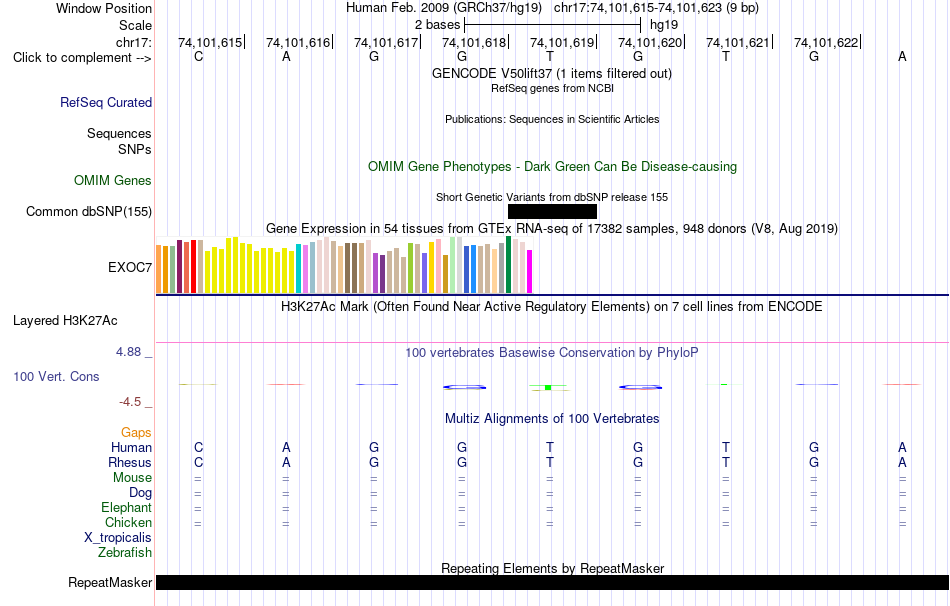950x606 pixels.
Task: Click the 4.88 PhyloP upper scale value
Action: [x=128, y=352]
